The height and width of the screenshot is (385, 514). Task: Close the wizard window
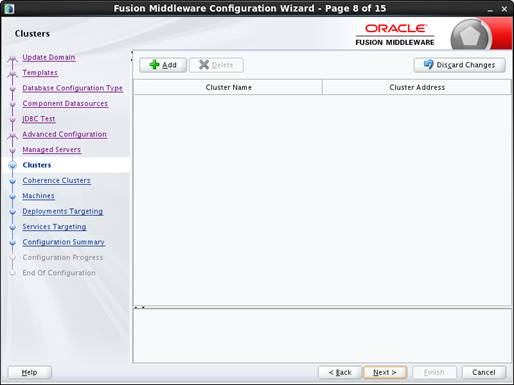click(x=504, y=9)
